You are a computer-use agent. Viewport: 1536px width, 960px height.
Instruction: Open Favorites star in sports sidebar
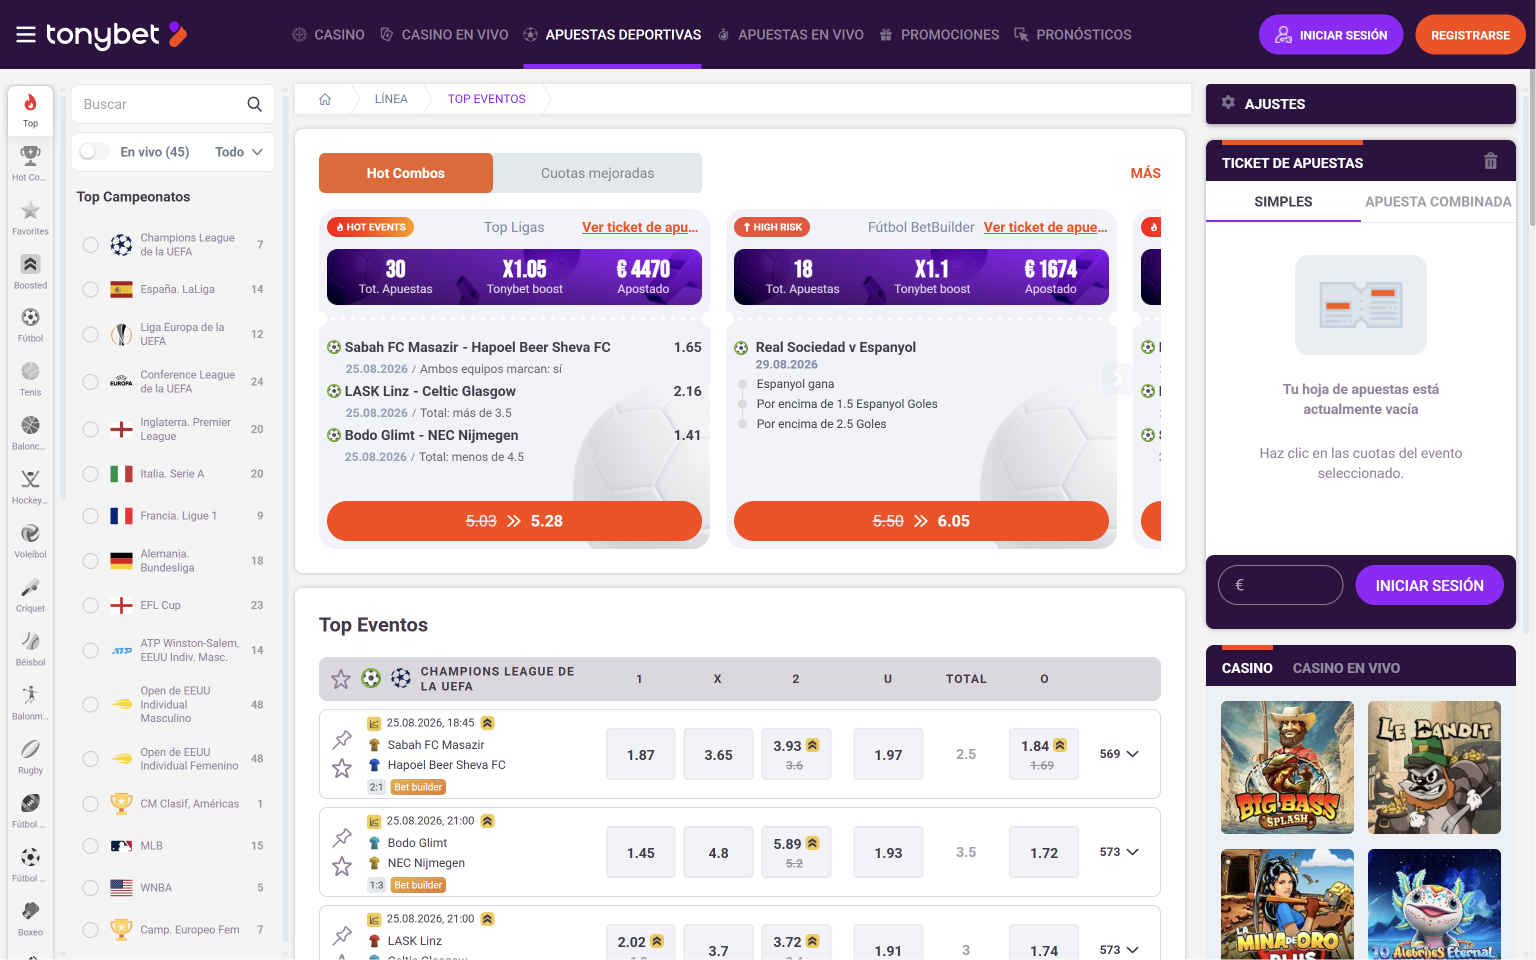[30, 218]
